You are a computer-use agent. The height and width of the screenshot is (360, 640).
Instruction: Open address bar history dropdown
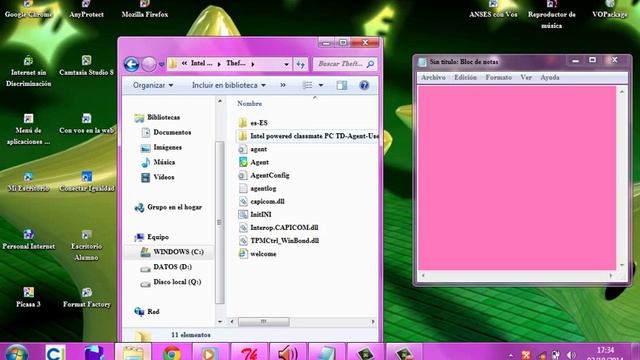click(286, 64)
